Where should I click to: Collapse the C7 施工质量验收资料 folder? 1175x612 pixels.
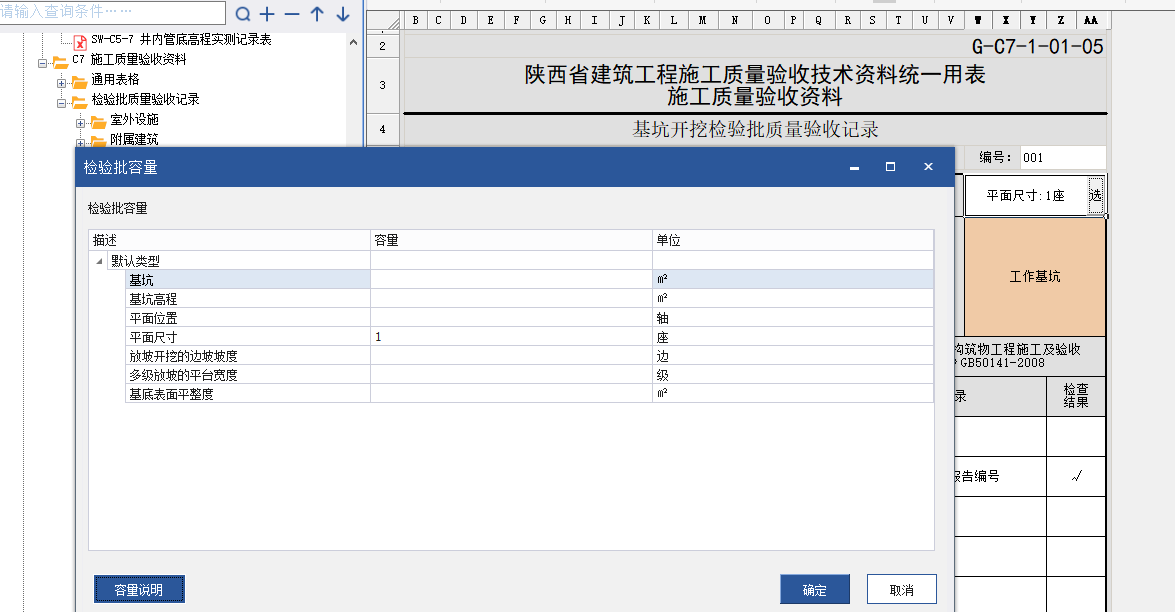coord(43,64)
